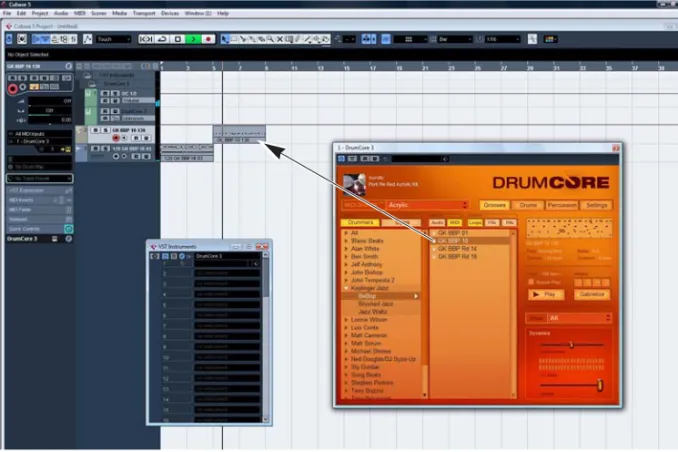The image size is (678, 452).
Task: Click the Show Inspector toolbar icon
Action: tap(36, 39)
